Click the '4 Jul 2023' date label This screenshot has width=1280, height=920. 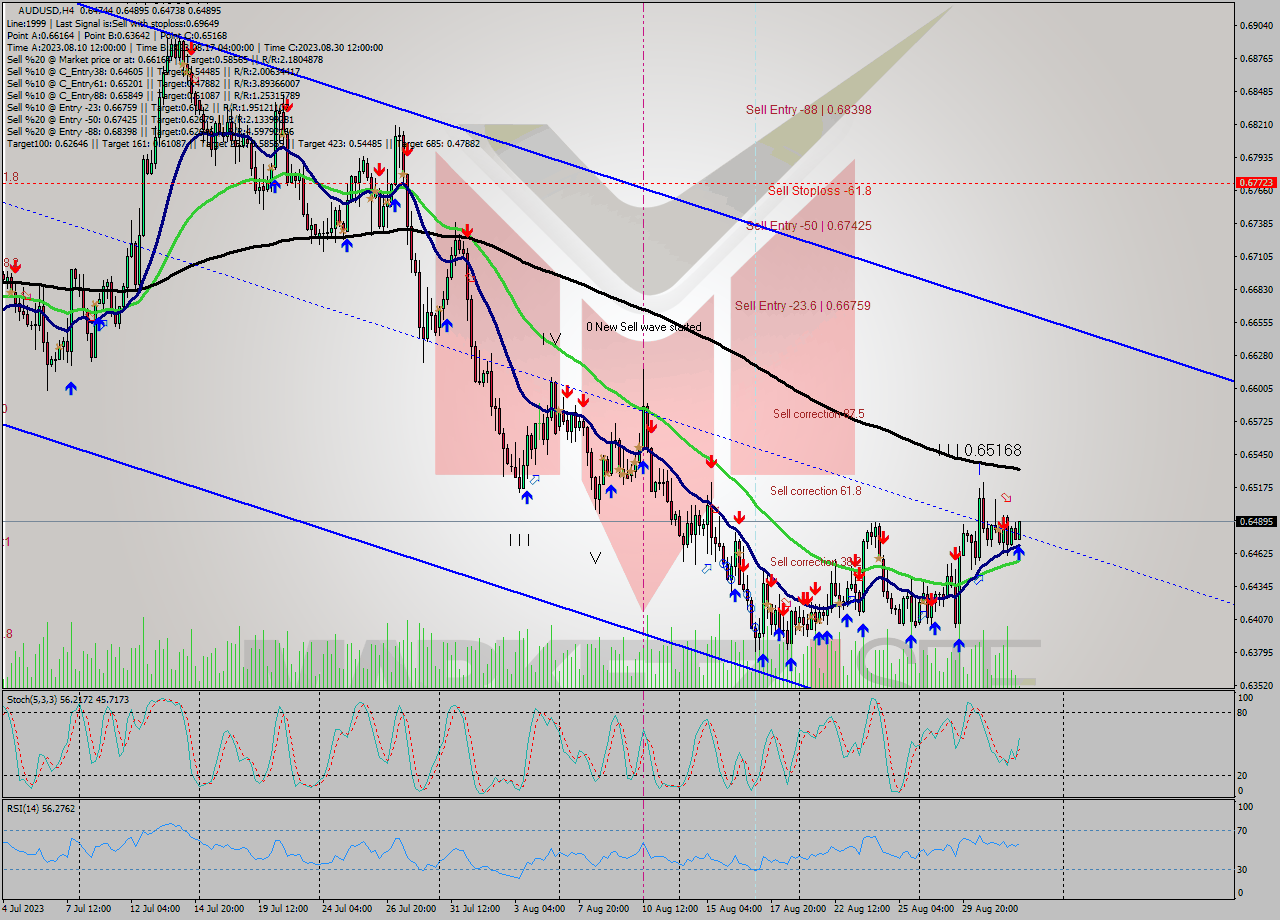point(22,908)
